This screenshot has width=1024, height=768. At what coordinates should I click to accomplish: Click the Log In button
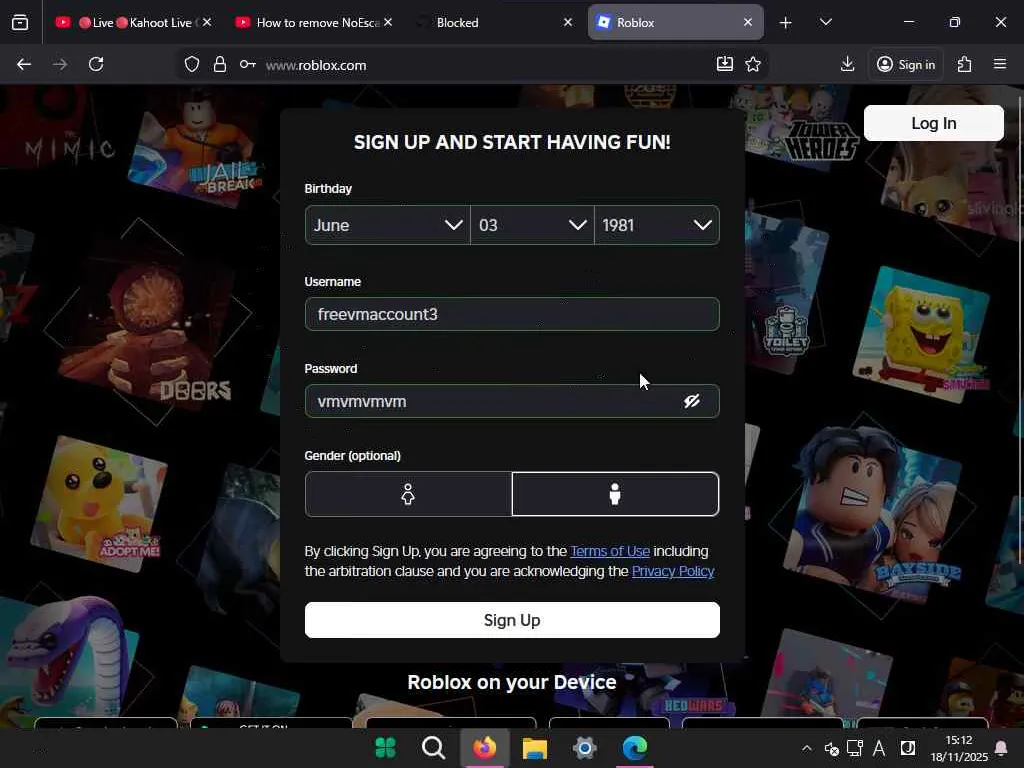click(933, 123)
